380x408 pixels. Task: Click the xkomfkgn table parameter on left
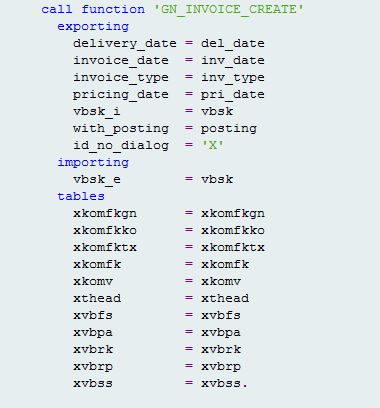pyautogui.click(x=105, y=214)
